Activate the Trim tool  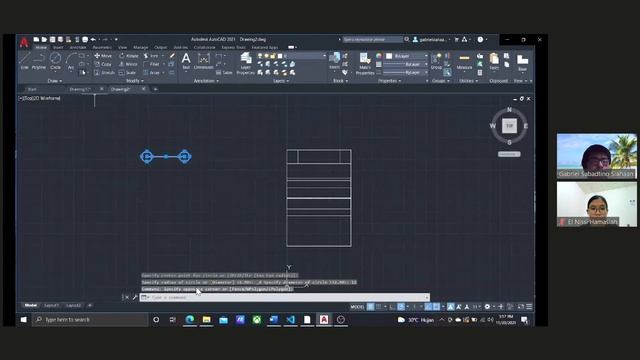tap(151, 56)
